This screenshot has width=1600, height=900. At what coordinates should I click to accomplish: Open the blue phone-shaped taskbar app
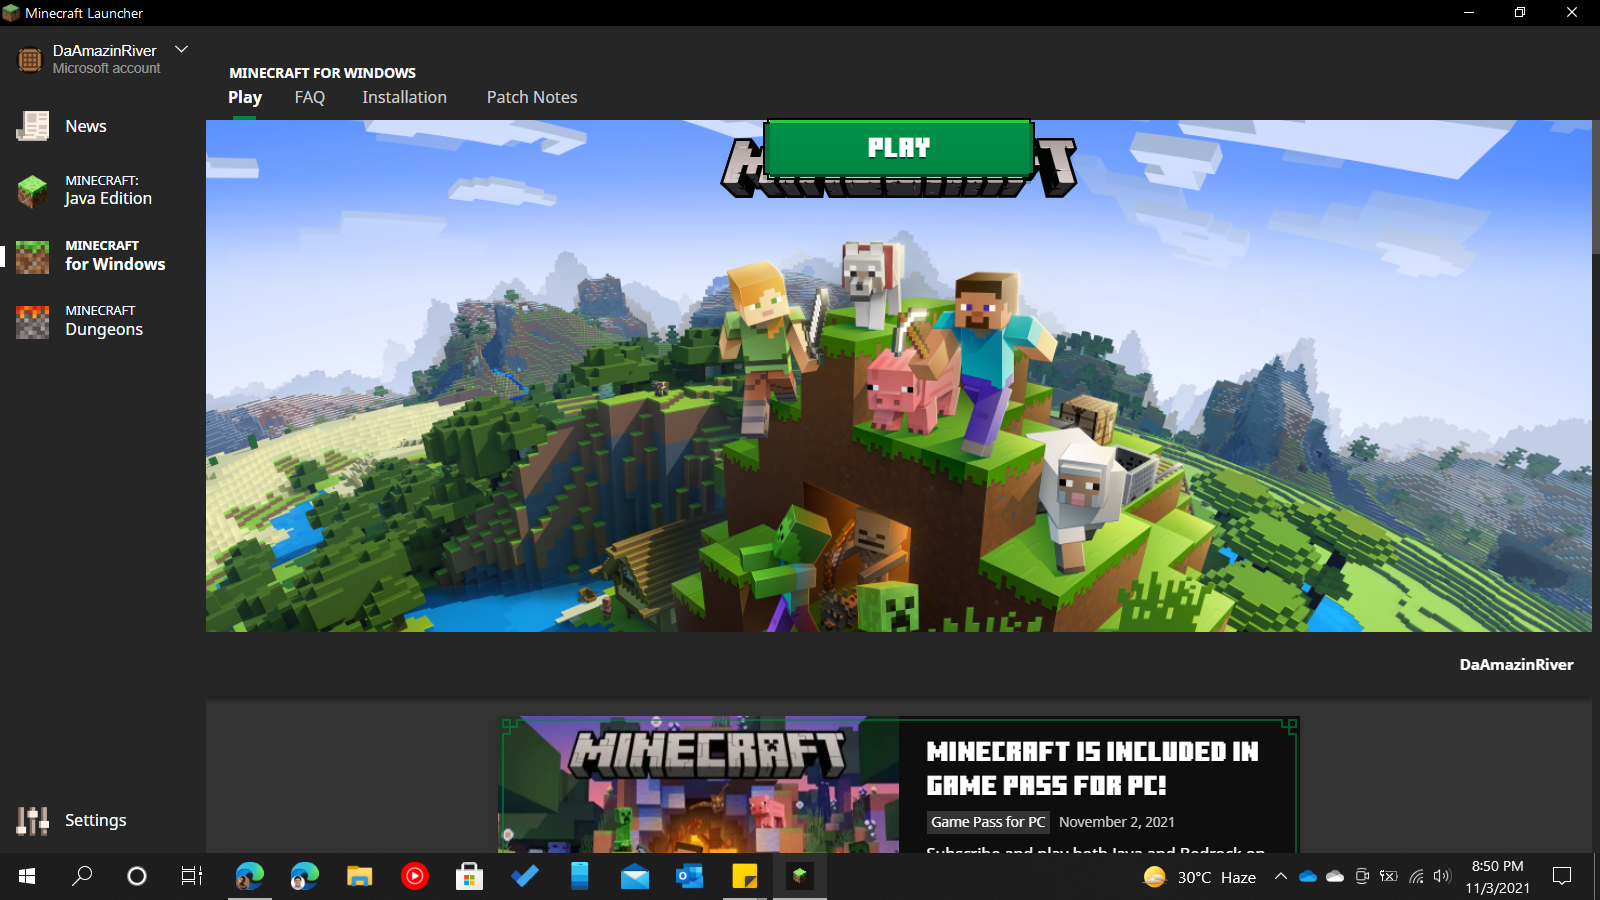point(579,876)
